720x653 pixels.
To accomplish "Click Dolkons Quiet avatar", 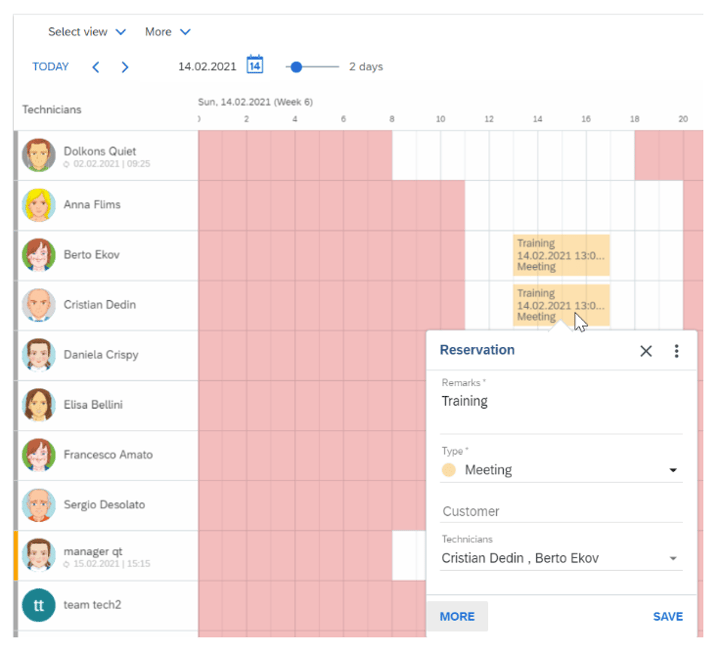I will 39,155.
